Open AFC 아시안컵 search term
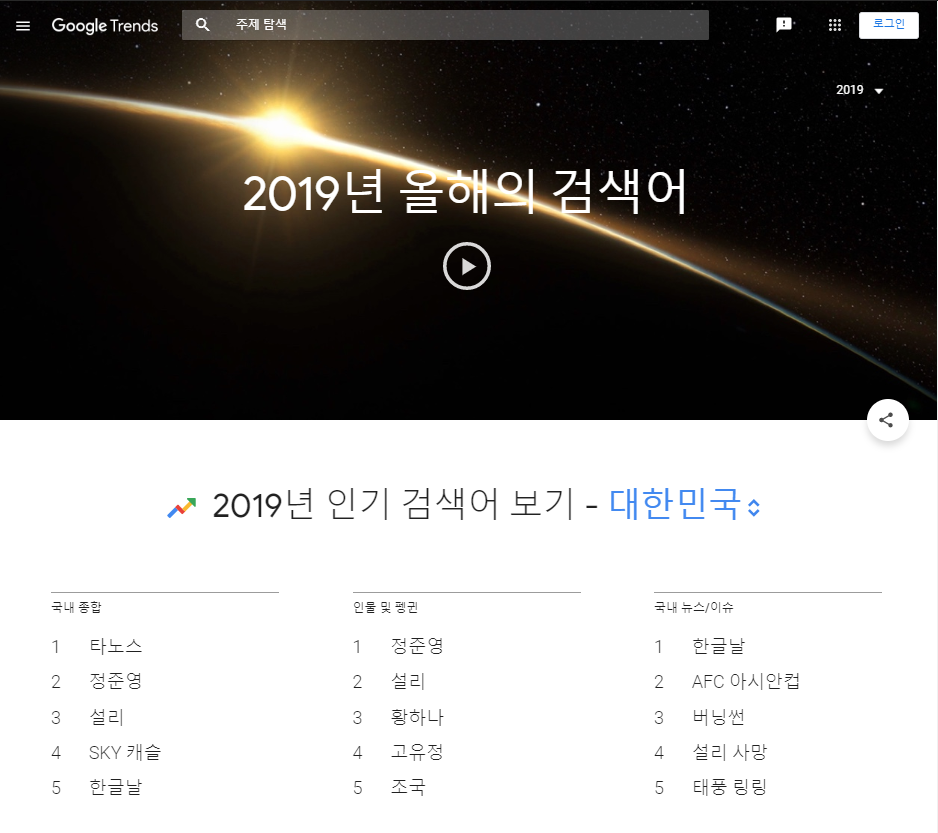The image size is (938, 833). [x=745, y=681]
